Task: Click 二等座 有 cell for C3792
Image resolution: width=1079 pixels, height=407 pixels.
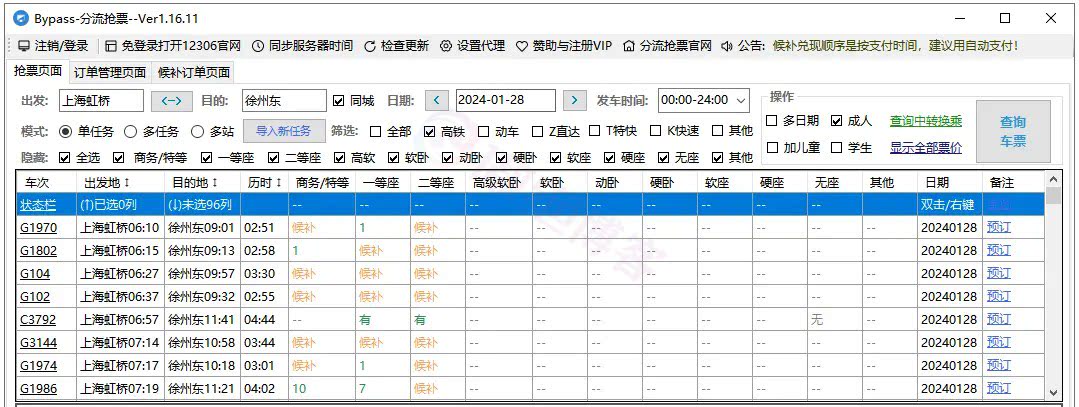Action: tap(437, 320)
